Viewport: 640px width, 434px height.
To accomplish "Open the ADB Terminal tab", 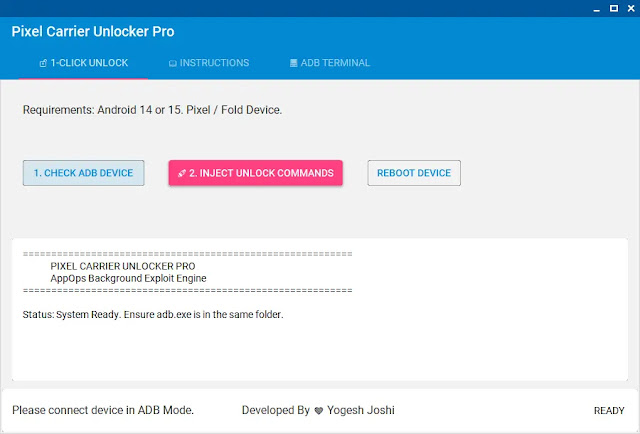I will [x=329, y=63].
